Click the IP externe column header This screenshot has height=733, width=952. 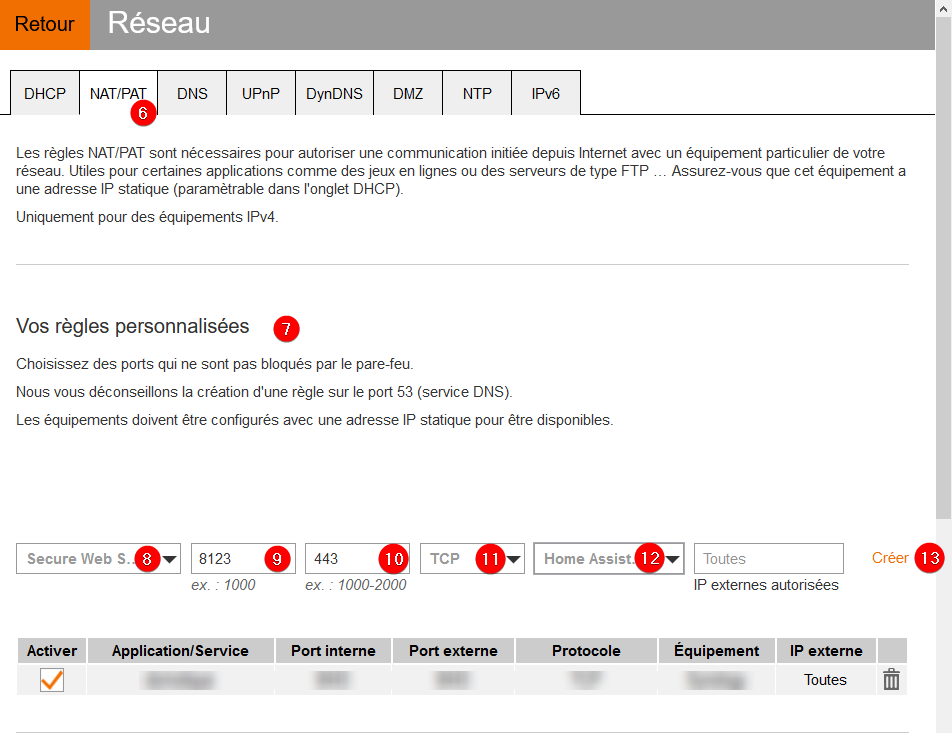coord(826,650)
